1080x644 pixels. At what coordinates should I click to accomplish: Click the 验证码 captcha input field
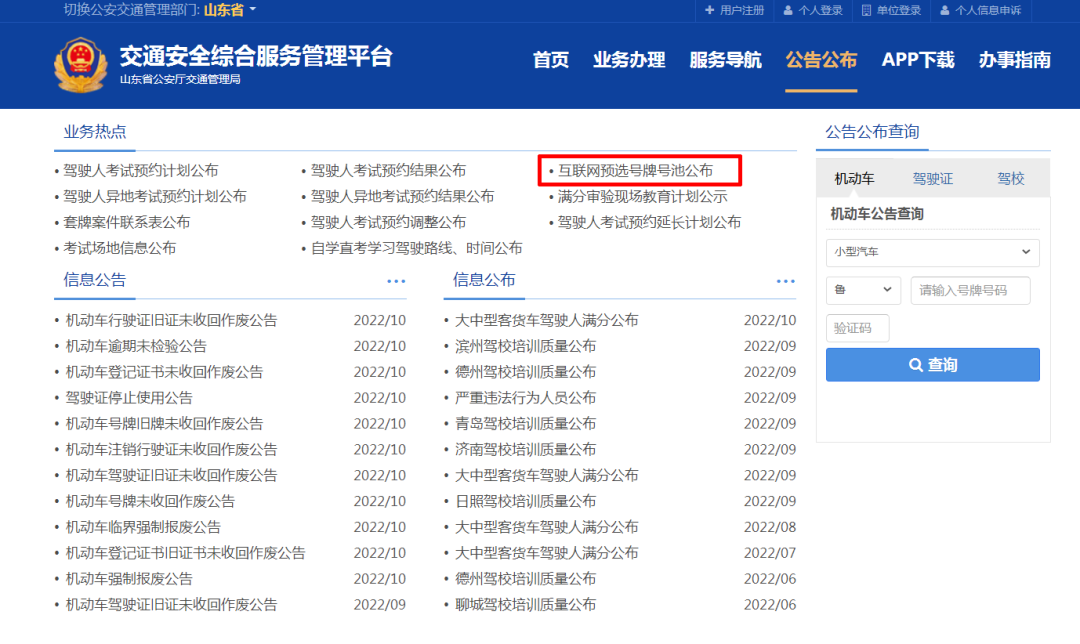click(857, 328)
